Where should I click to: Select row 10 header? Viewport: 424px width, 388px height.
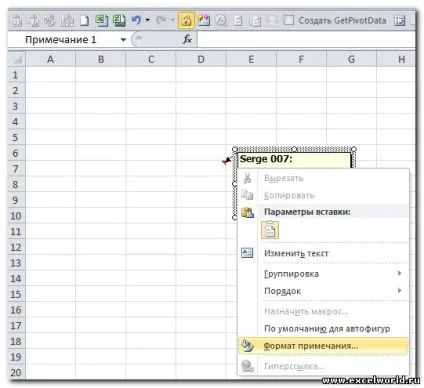click(16, 216)
